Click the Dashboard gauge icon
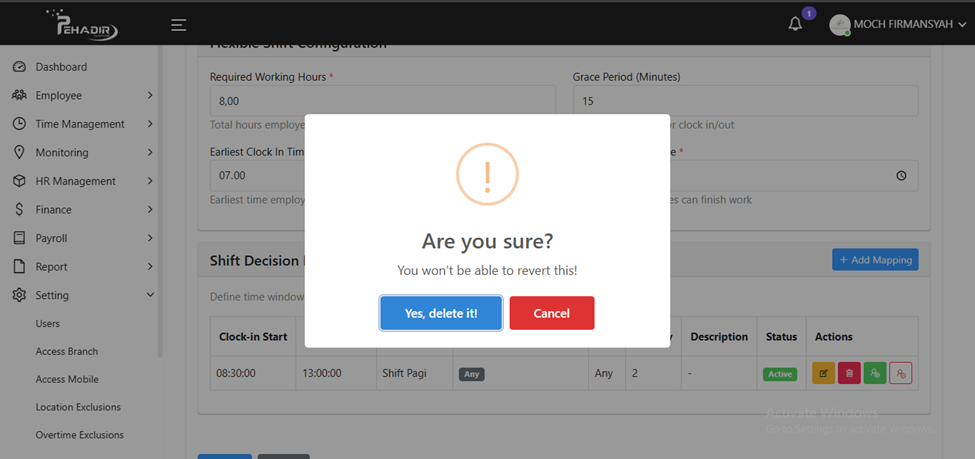Image resolution: width=975 pixels, height=459 pixels. [x=19, y=67]
